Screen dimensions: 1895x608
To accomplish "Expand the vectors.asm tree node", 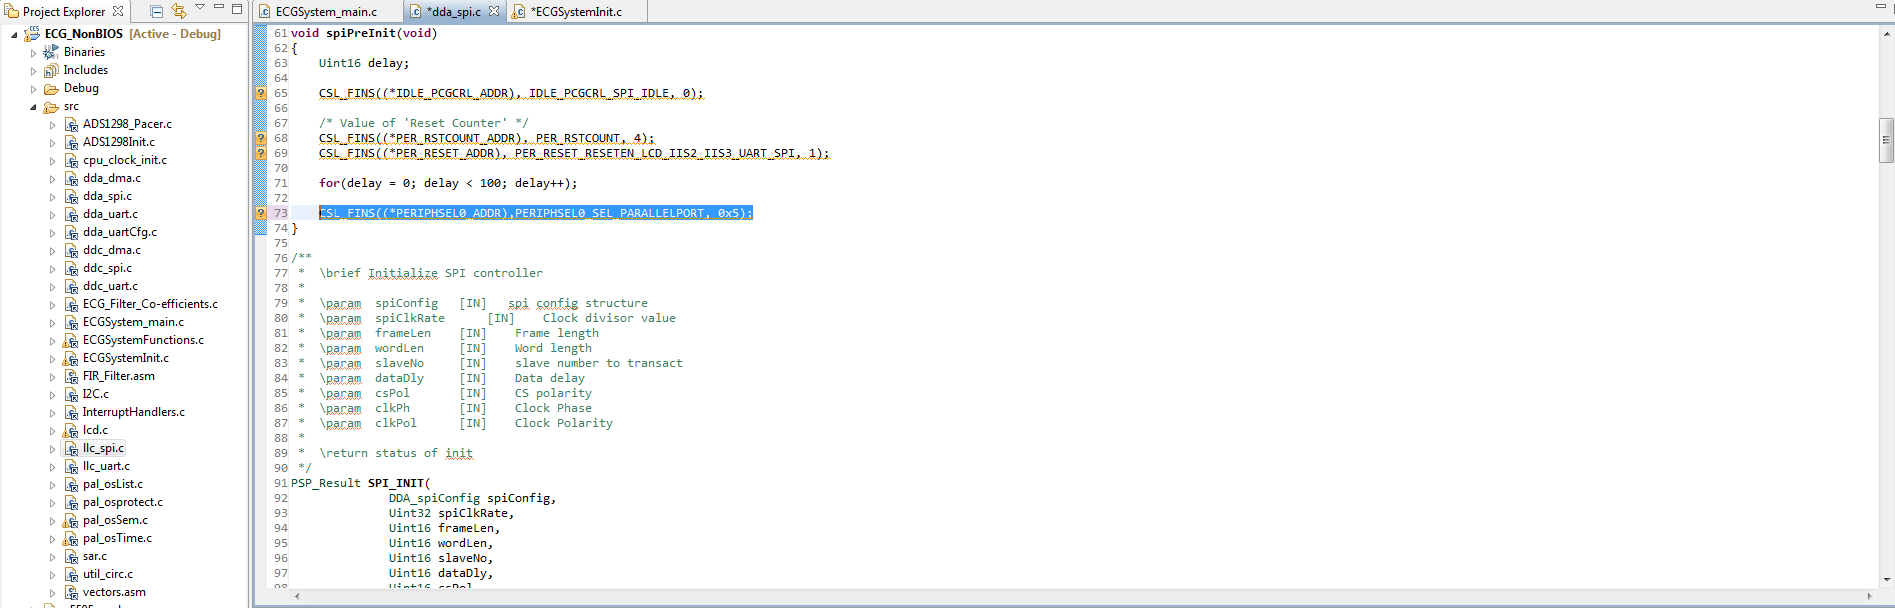I will point(52,593).
